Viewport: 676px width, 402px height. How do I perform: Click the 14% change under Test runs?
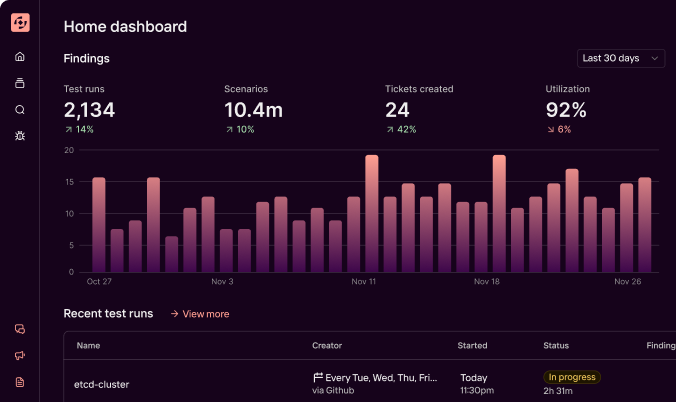[84, 129]
